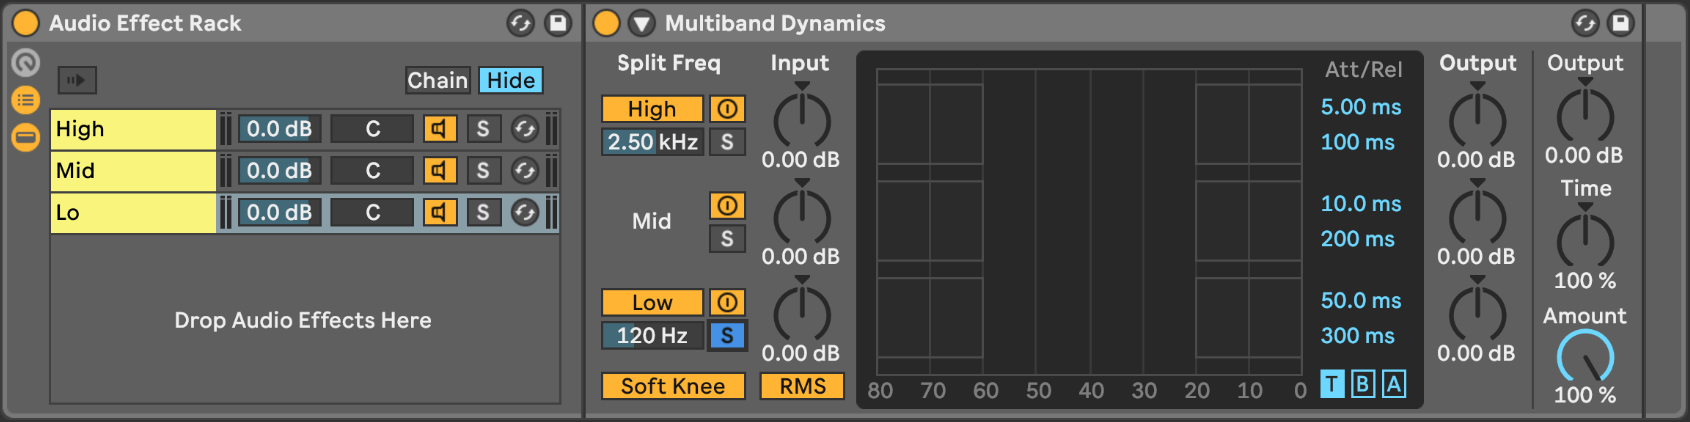Click the High band Output gain knob
Screen dimensions: 1690x422
tap(1478, 119)
